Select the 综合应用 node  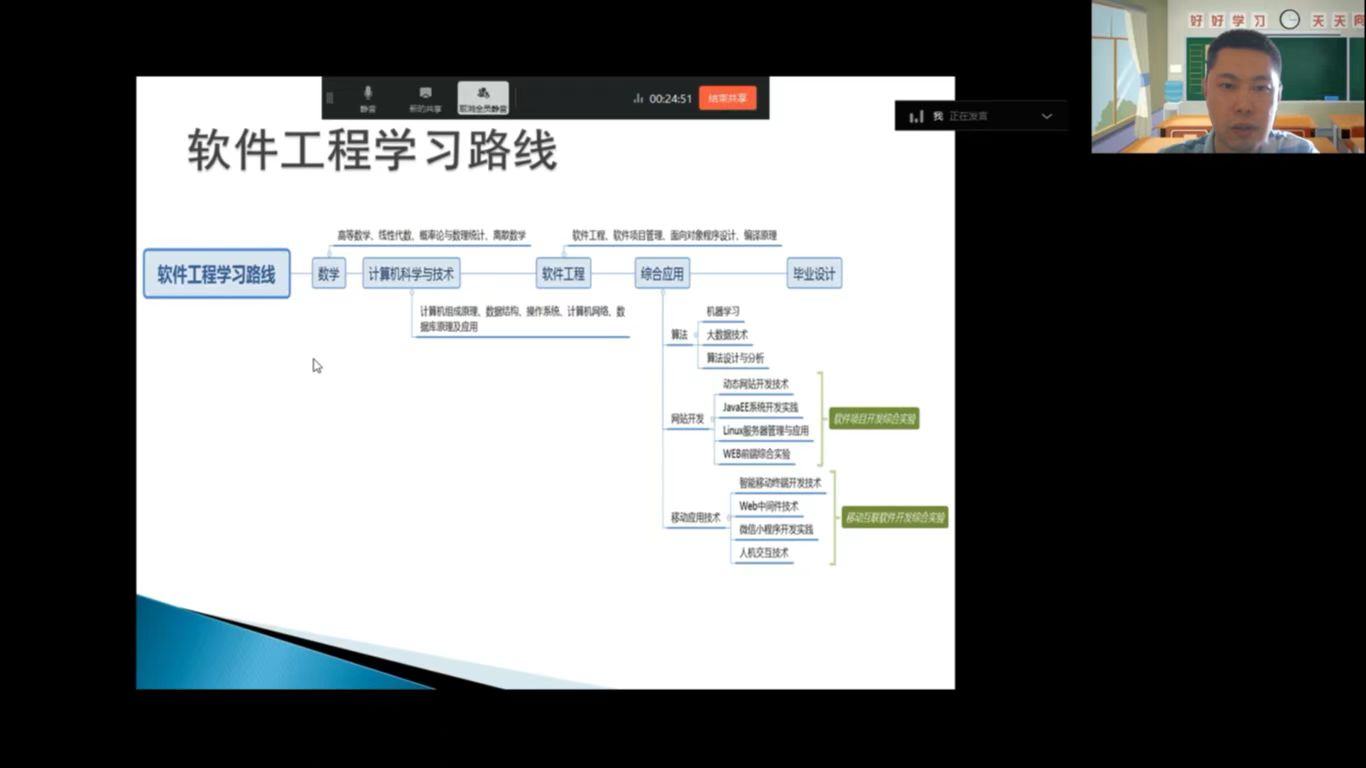662,273
